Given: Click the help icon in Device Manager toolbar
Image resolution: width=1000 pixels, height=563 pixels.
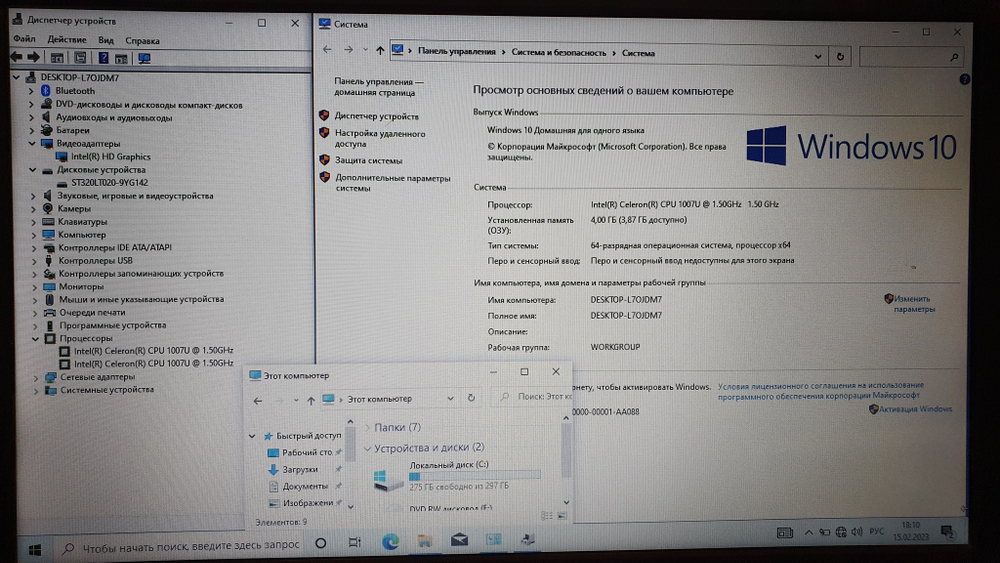Looking at the screenshot, I should 103,58.
